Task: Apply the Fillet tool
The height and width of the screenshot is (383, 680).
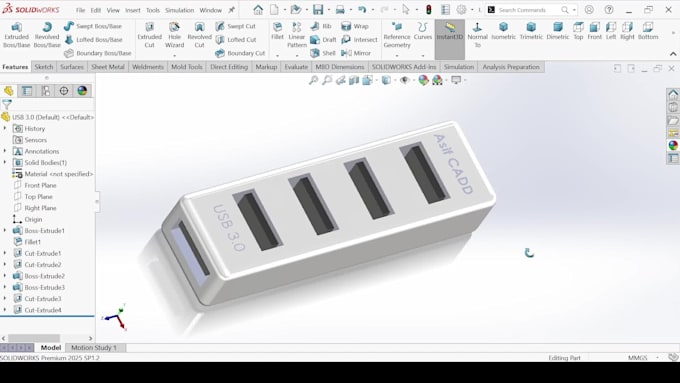Action: tap(277, 31)
